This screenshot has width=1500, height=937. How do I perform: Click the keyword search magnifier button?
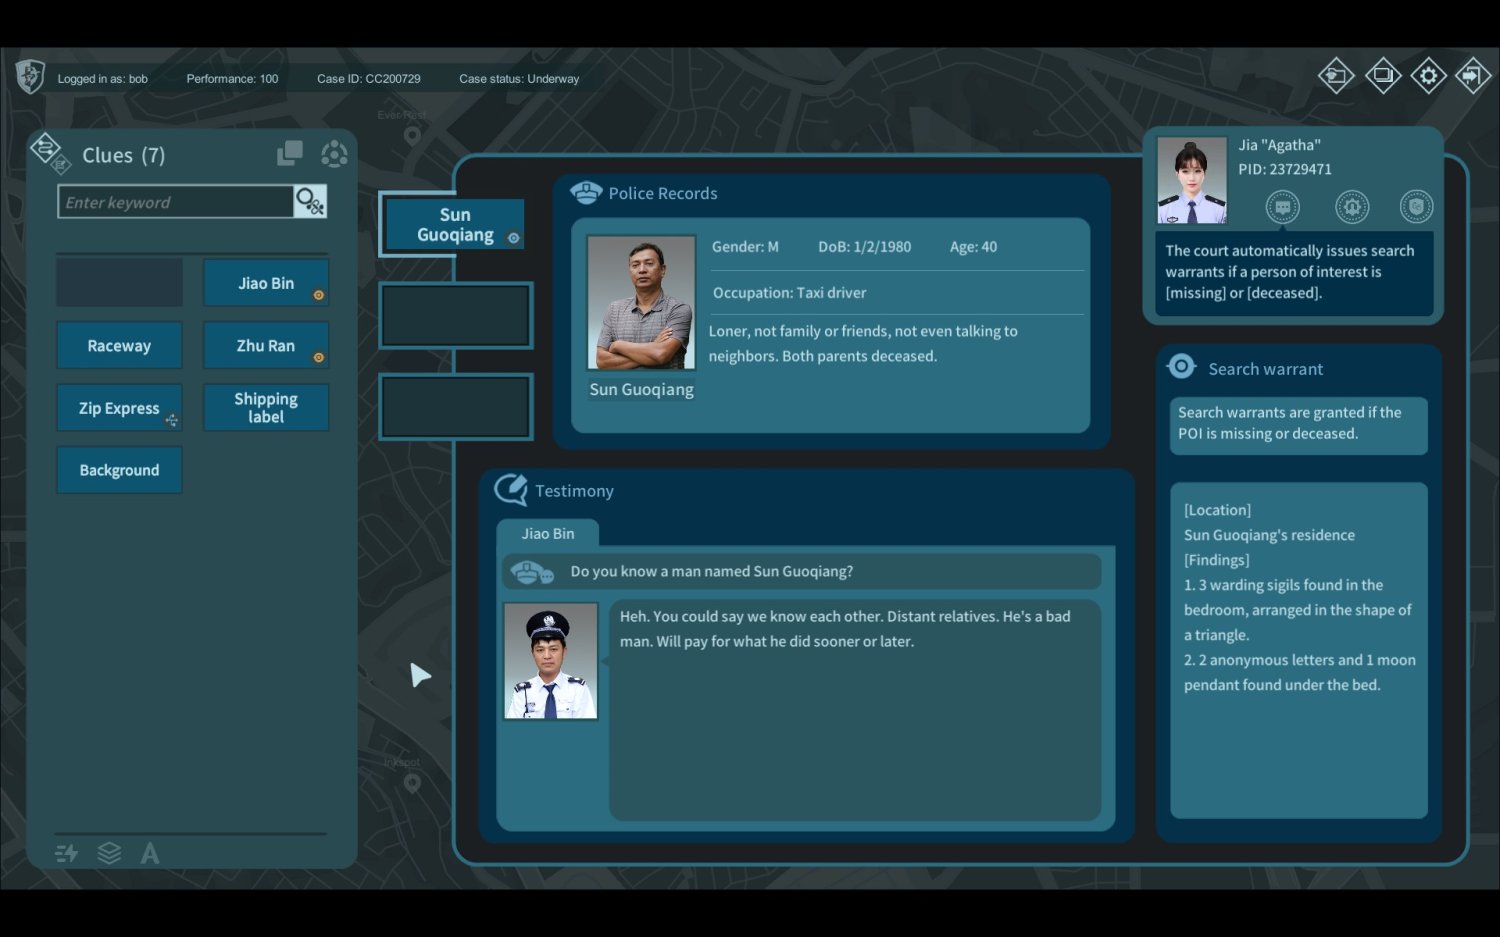coord(310,202)
